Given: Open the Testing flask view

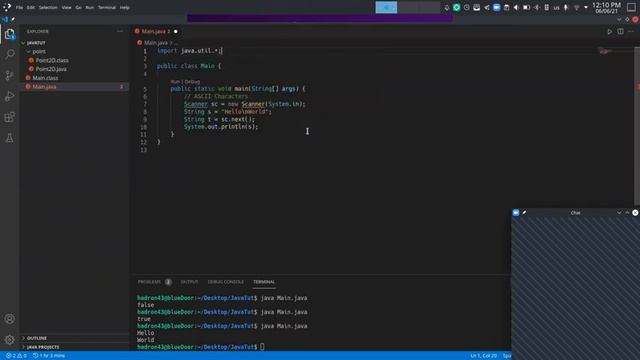Looking at the screenshot, I should pos(9,138).
